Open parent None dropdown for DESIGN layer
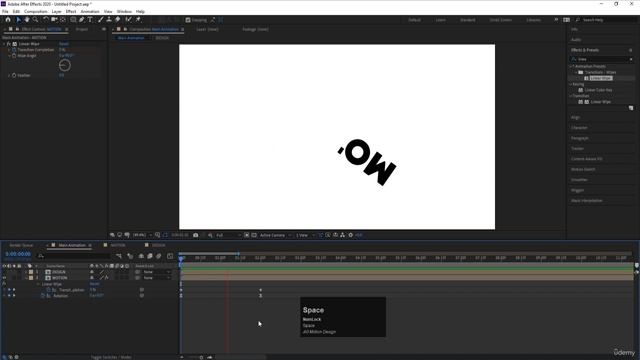This screenshot has height=360, width=640. click(x=156, y=272)
